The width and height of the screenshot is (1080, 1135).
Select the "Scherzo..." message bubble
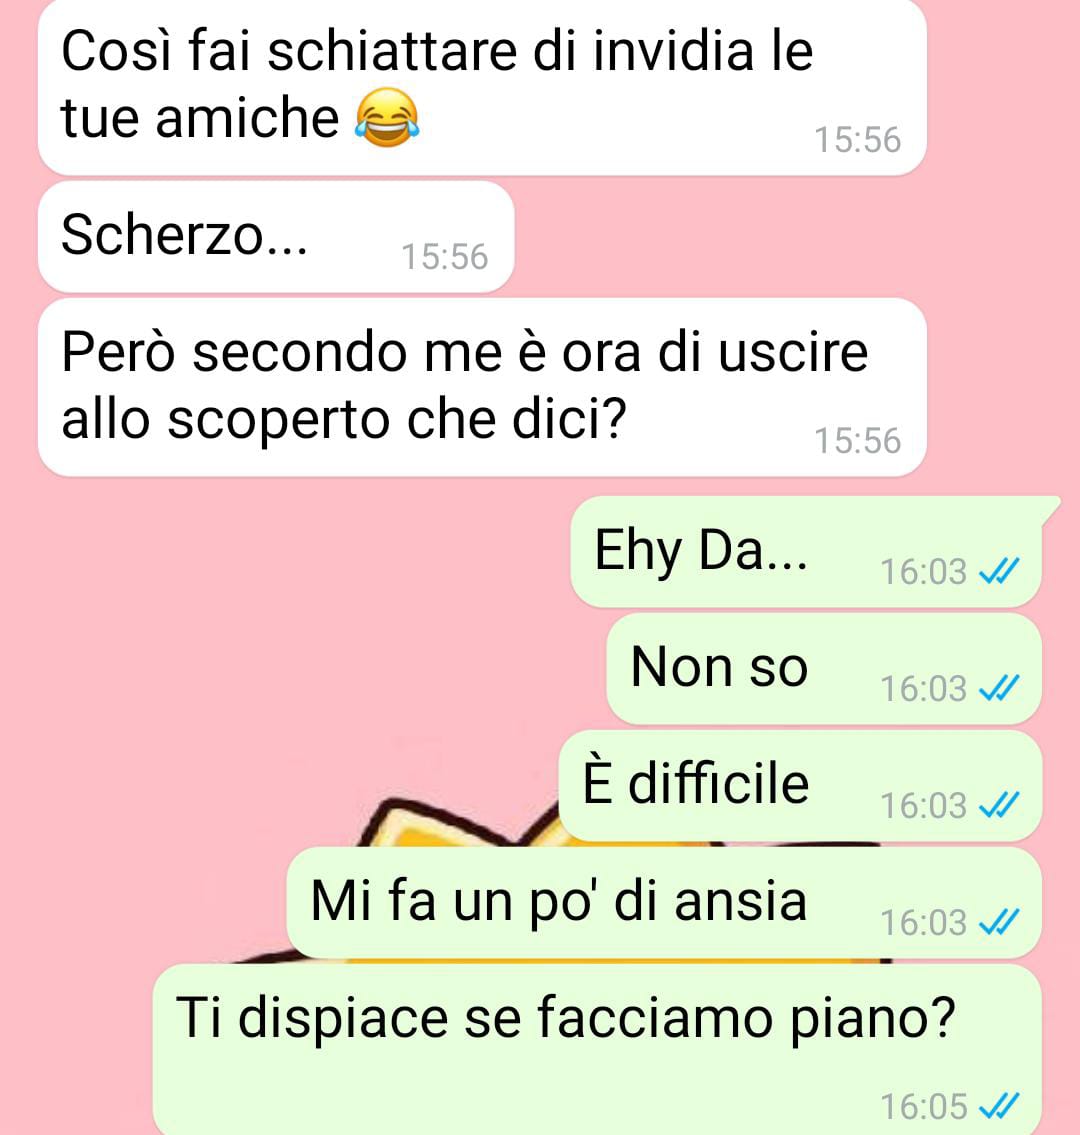(276, 237)
